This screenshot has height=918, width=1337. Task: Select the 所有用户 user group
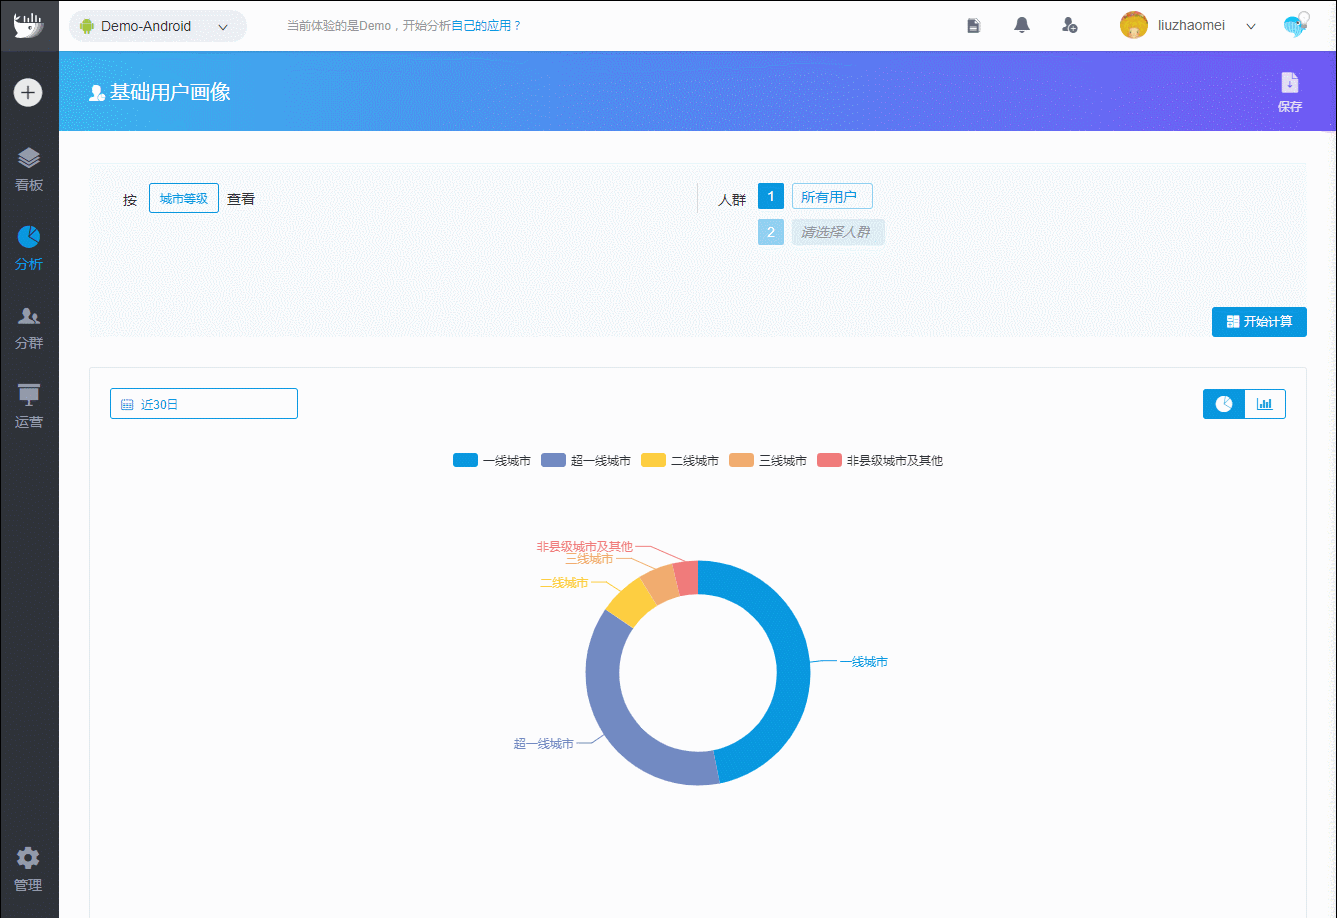[831, 197]
